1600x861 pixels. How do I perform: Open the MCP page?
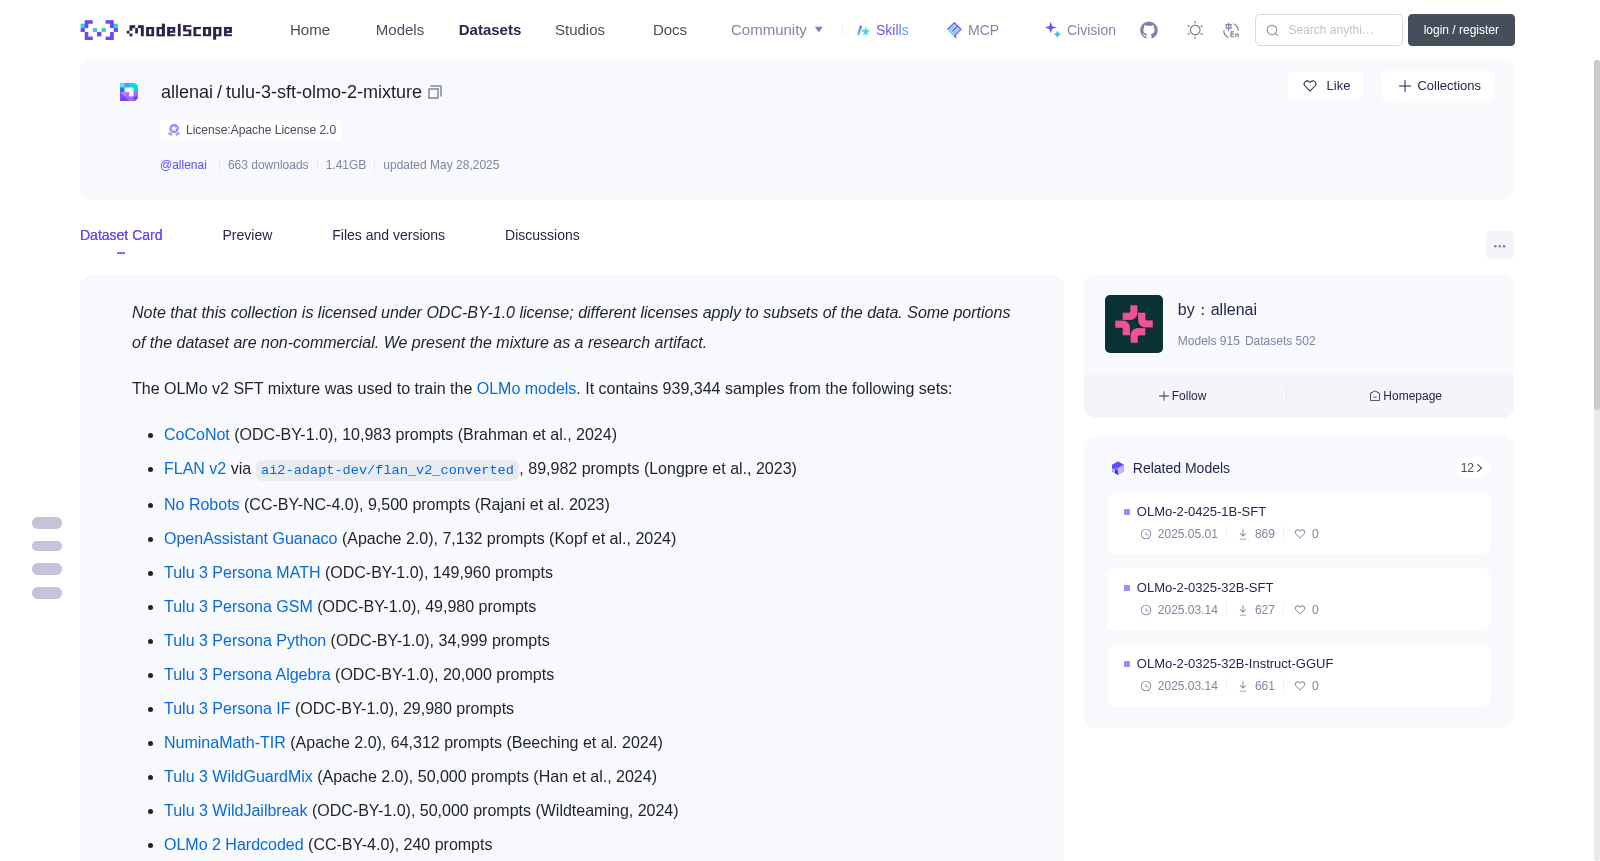tap(973, 30)
